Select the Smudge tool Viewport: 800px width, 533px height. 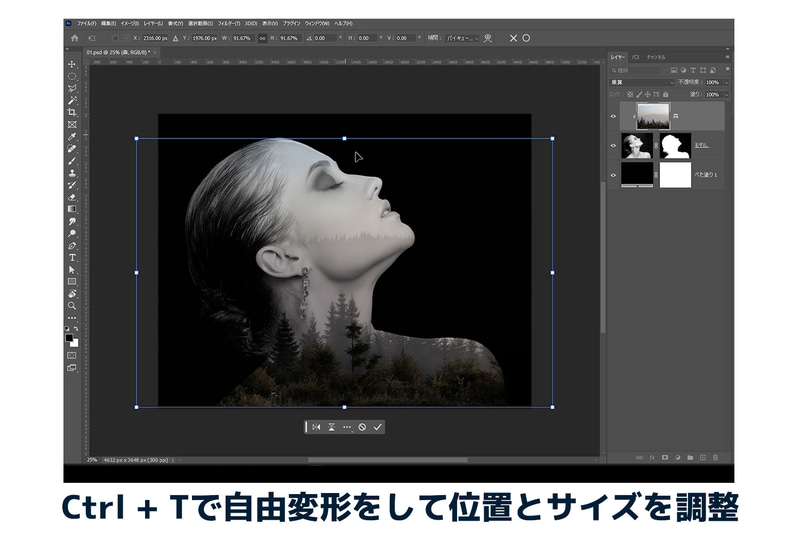click(x=72, y=221)
